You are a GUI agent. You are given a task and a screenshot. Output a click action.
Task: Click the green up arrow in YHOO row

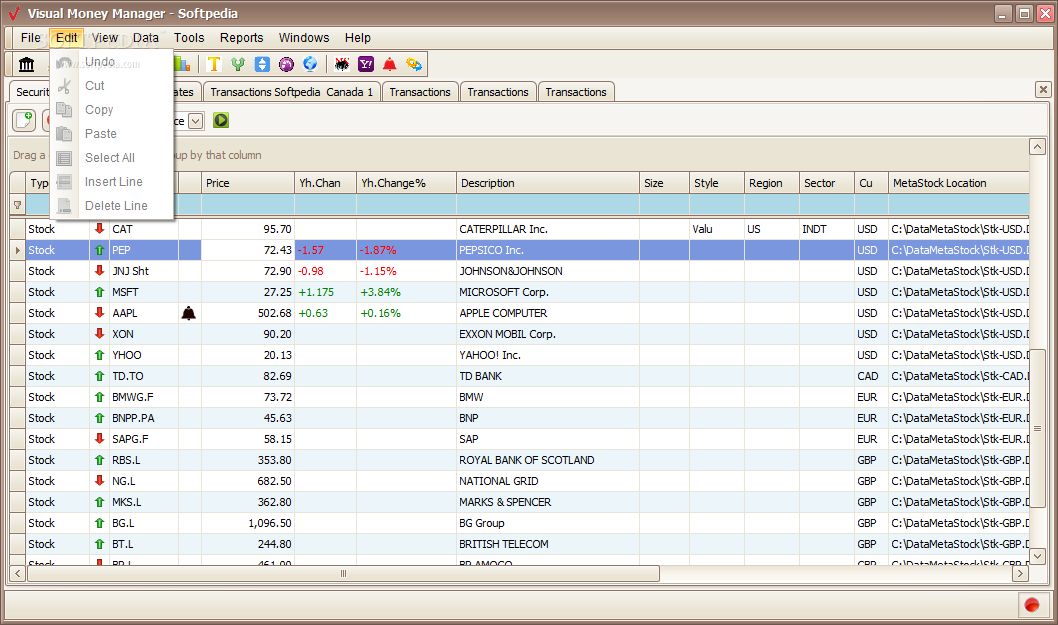[x=99, y=355]
